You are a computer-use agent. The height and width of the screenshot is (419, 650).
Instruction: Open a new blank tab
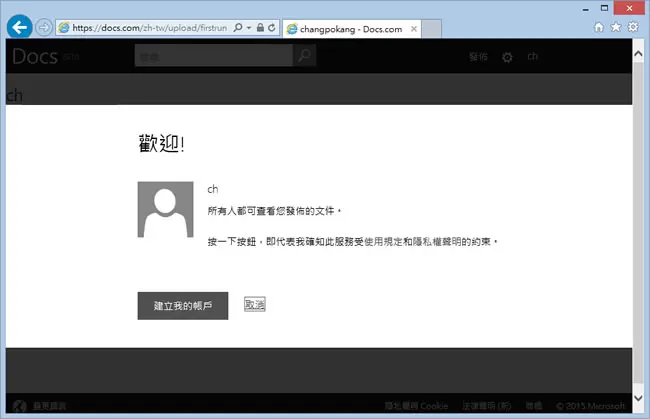[432, 29]
